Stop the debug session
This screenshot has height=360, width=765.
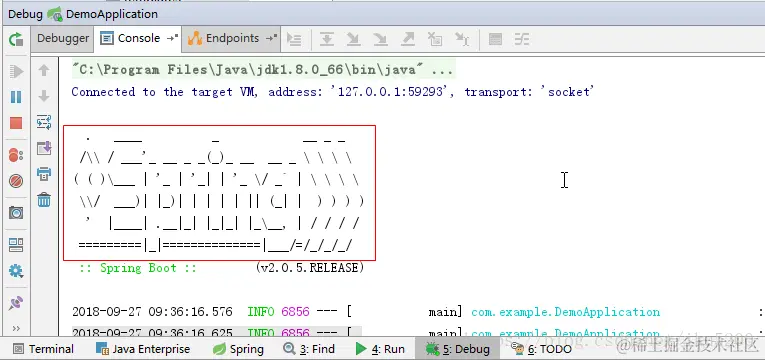(x=16, y=123)
